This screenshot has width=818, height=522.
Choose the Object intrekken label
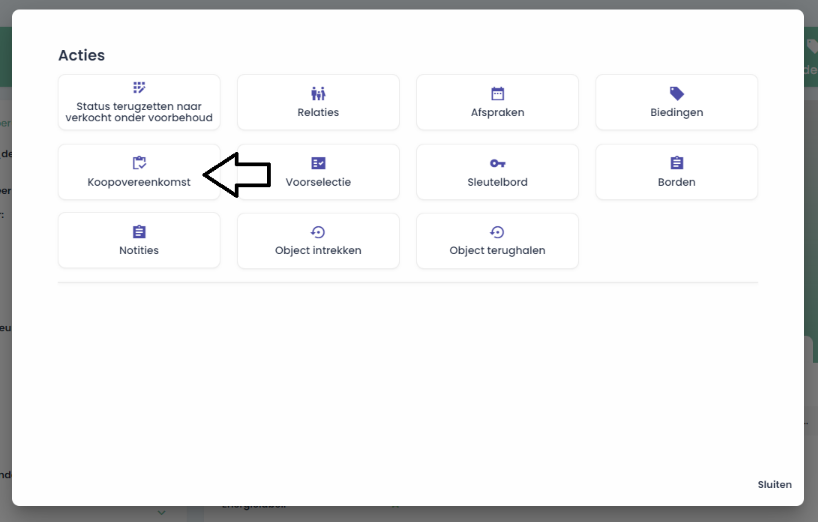point(318,251)
